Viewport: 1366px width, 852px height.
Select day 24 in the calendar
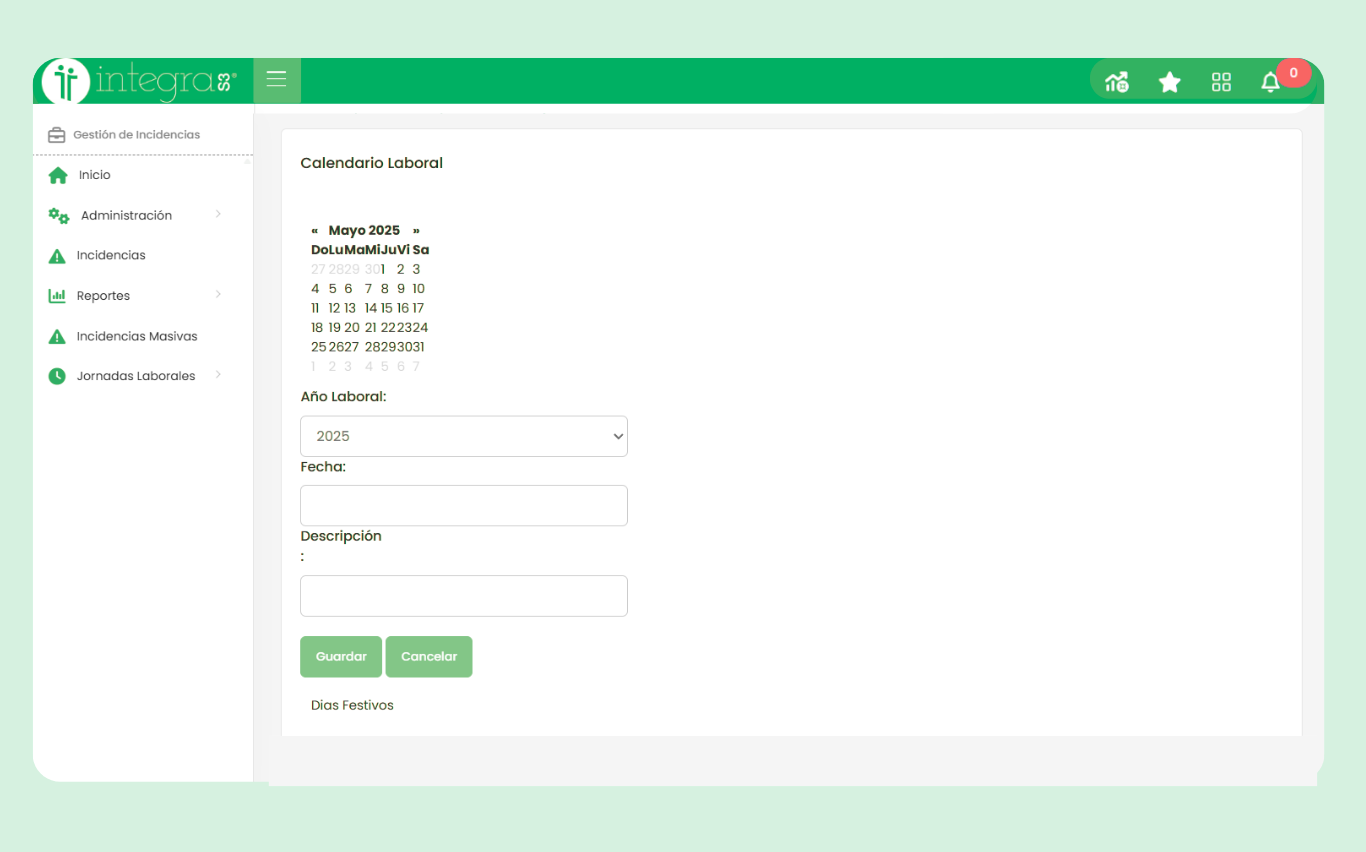pos(420,327)
